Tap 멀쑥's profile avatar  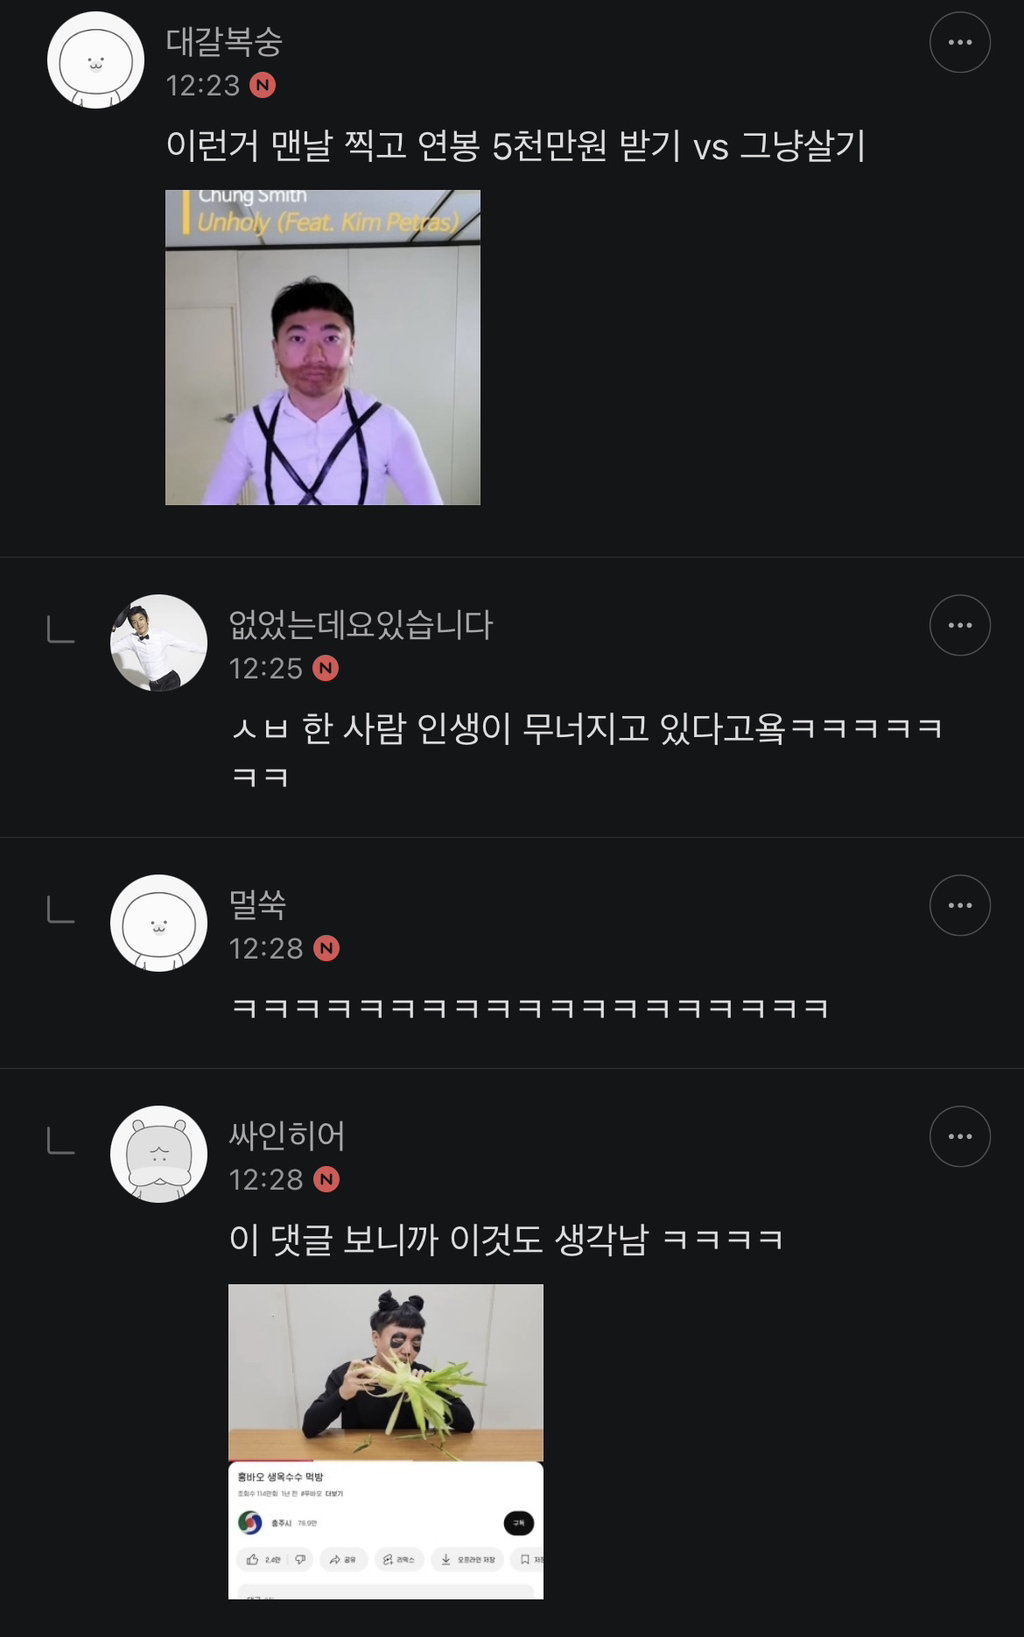158,923
